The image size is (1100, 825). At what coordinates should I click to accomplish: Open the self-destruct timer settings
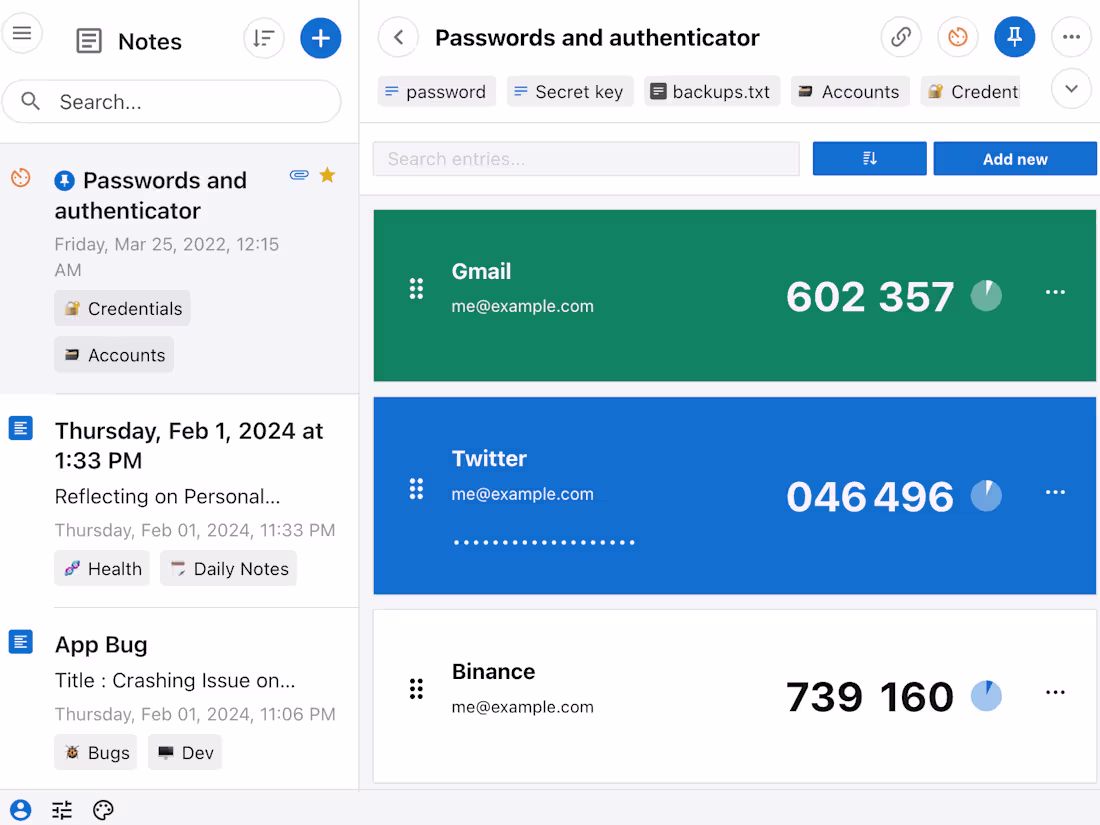tap(957, 36)
